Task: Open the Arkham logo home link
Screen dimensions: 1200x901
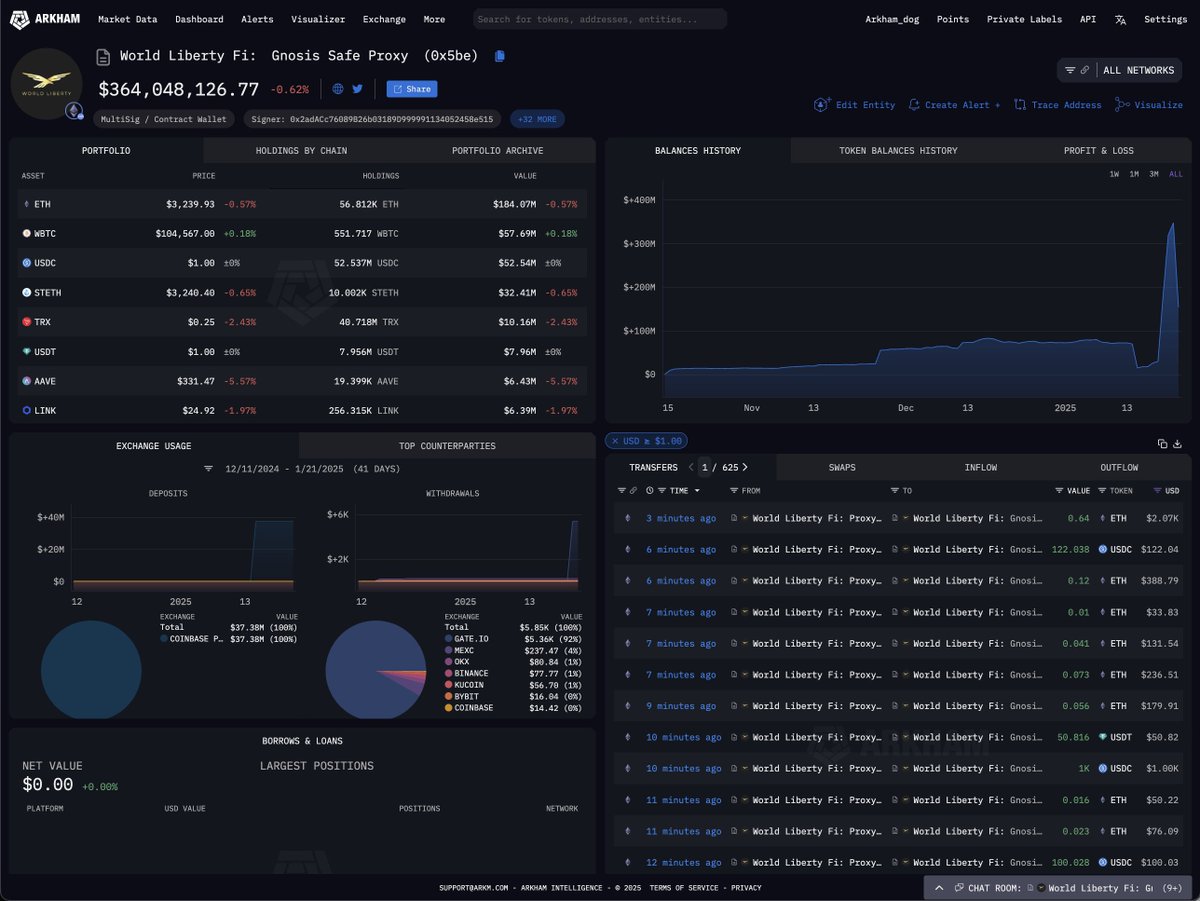Action: [45, 19]
